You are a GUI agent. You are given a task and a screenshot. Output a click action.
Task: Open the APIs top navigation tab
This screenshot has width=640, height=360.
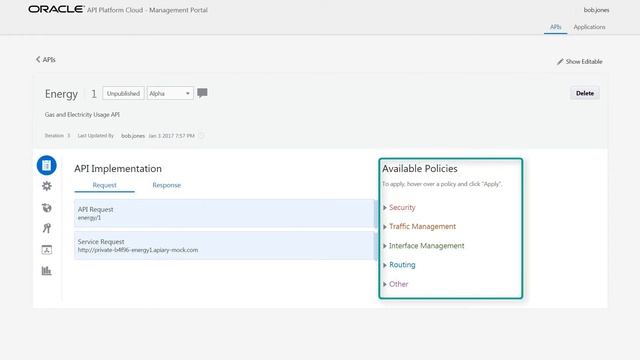pos(556,27)
